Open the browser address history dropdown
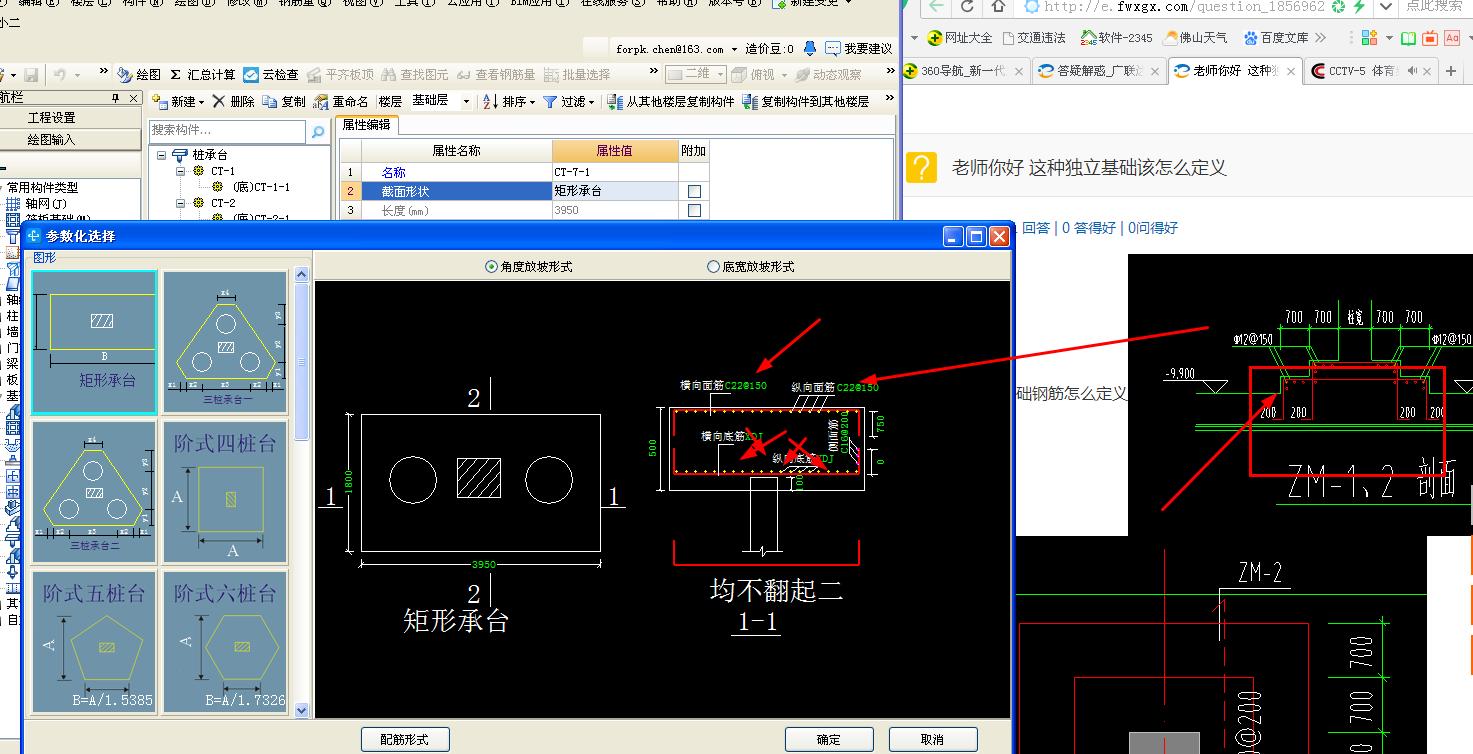 [1385, 7]
